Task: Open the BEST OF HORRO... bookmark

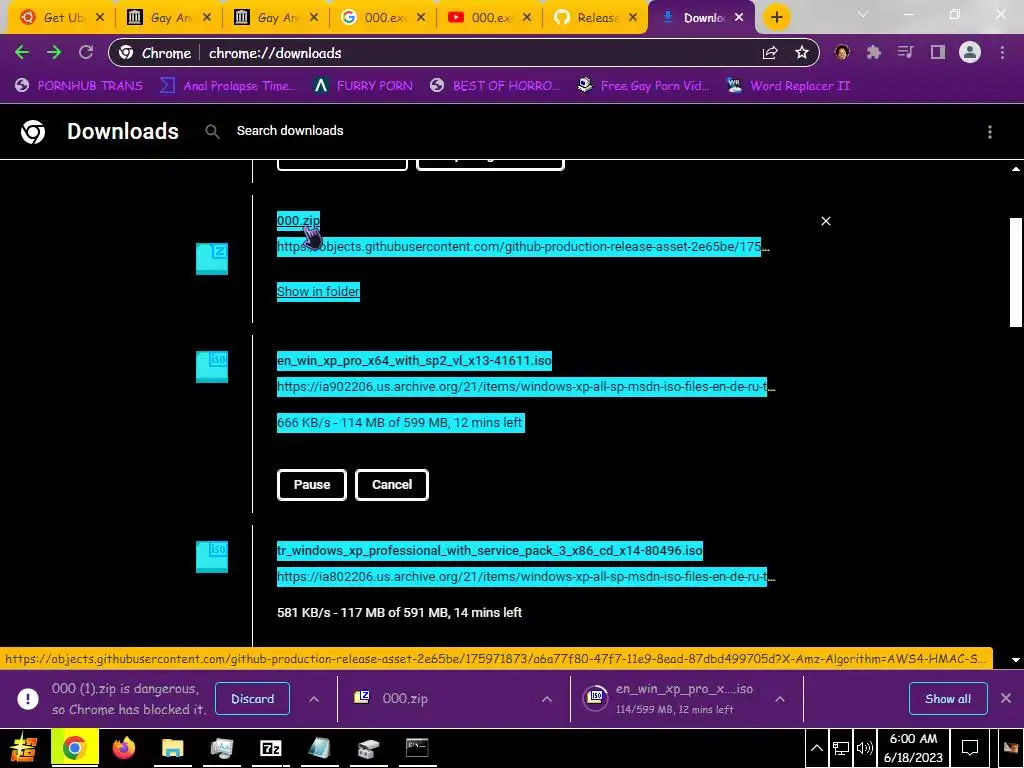Action: 495,86
